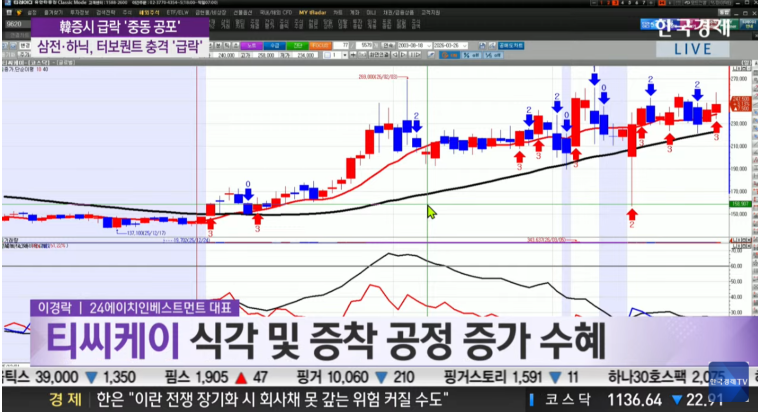Click the 137,100 low price label
Screen dimensions: 758x412
(145, 232)
